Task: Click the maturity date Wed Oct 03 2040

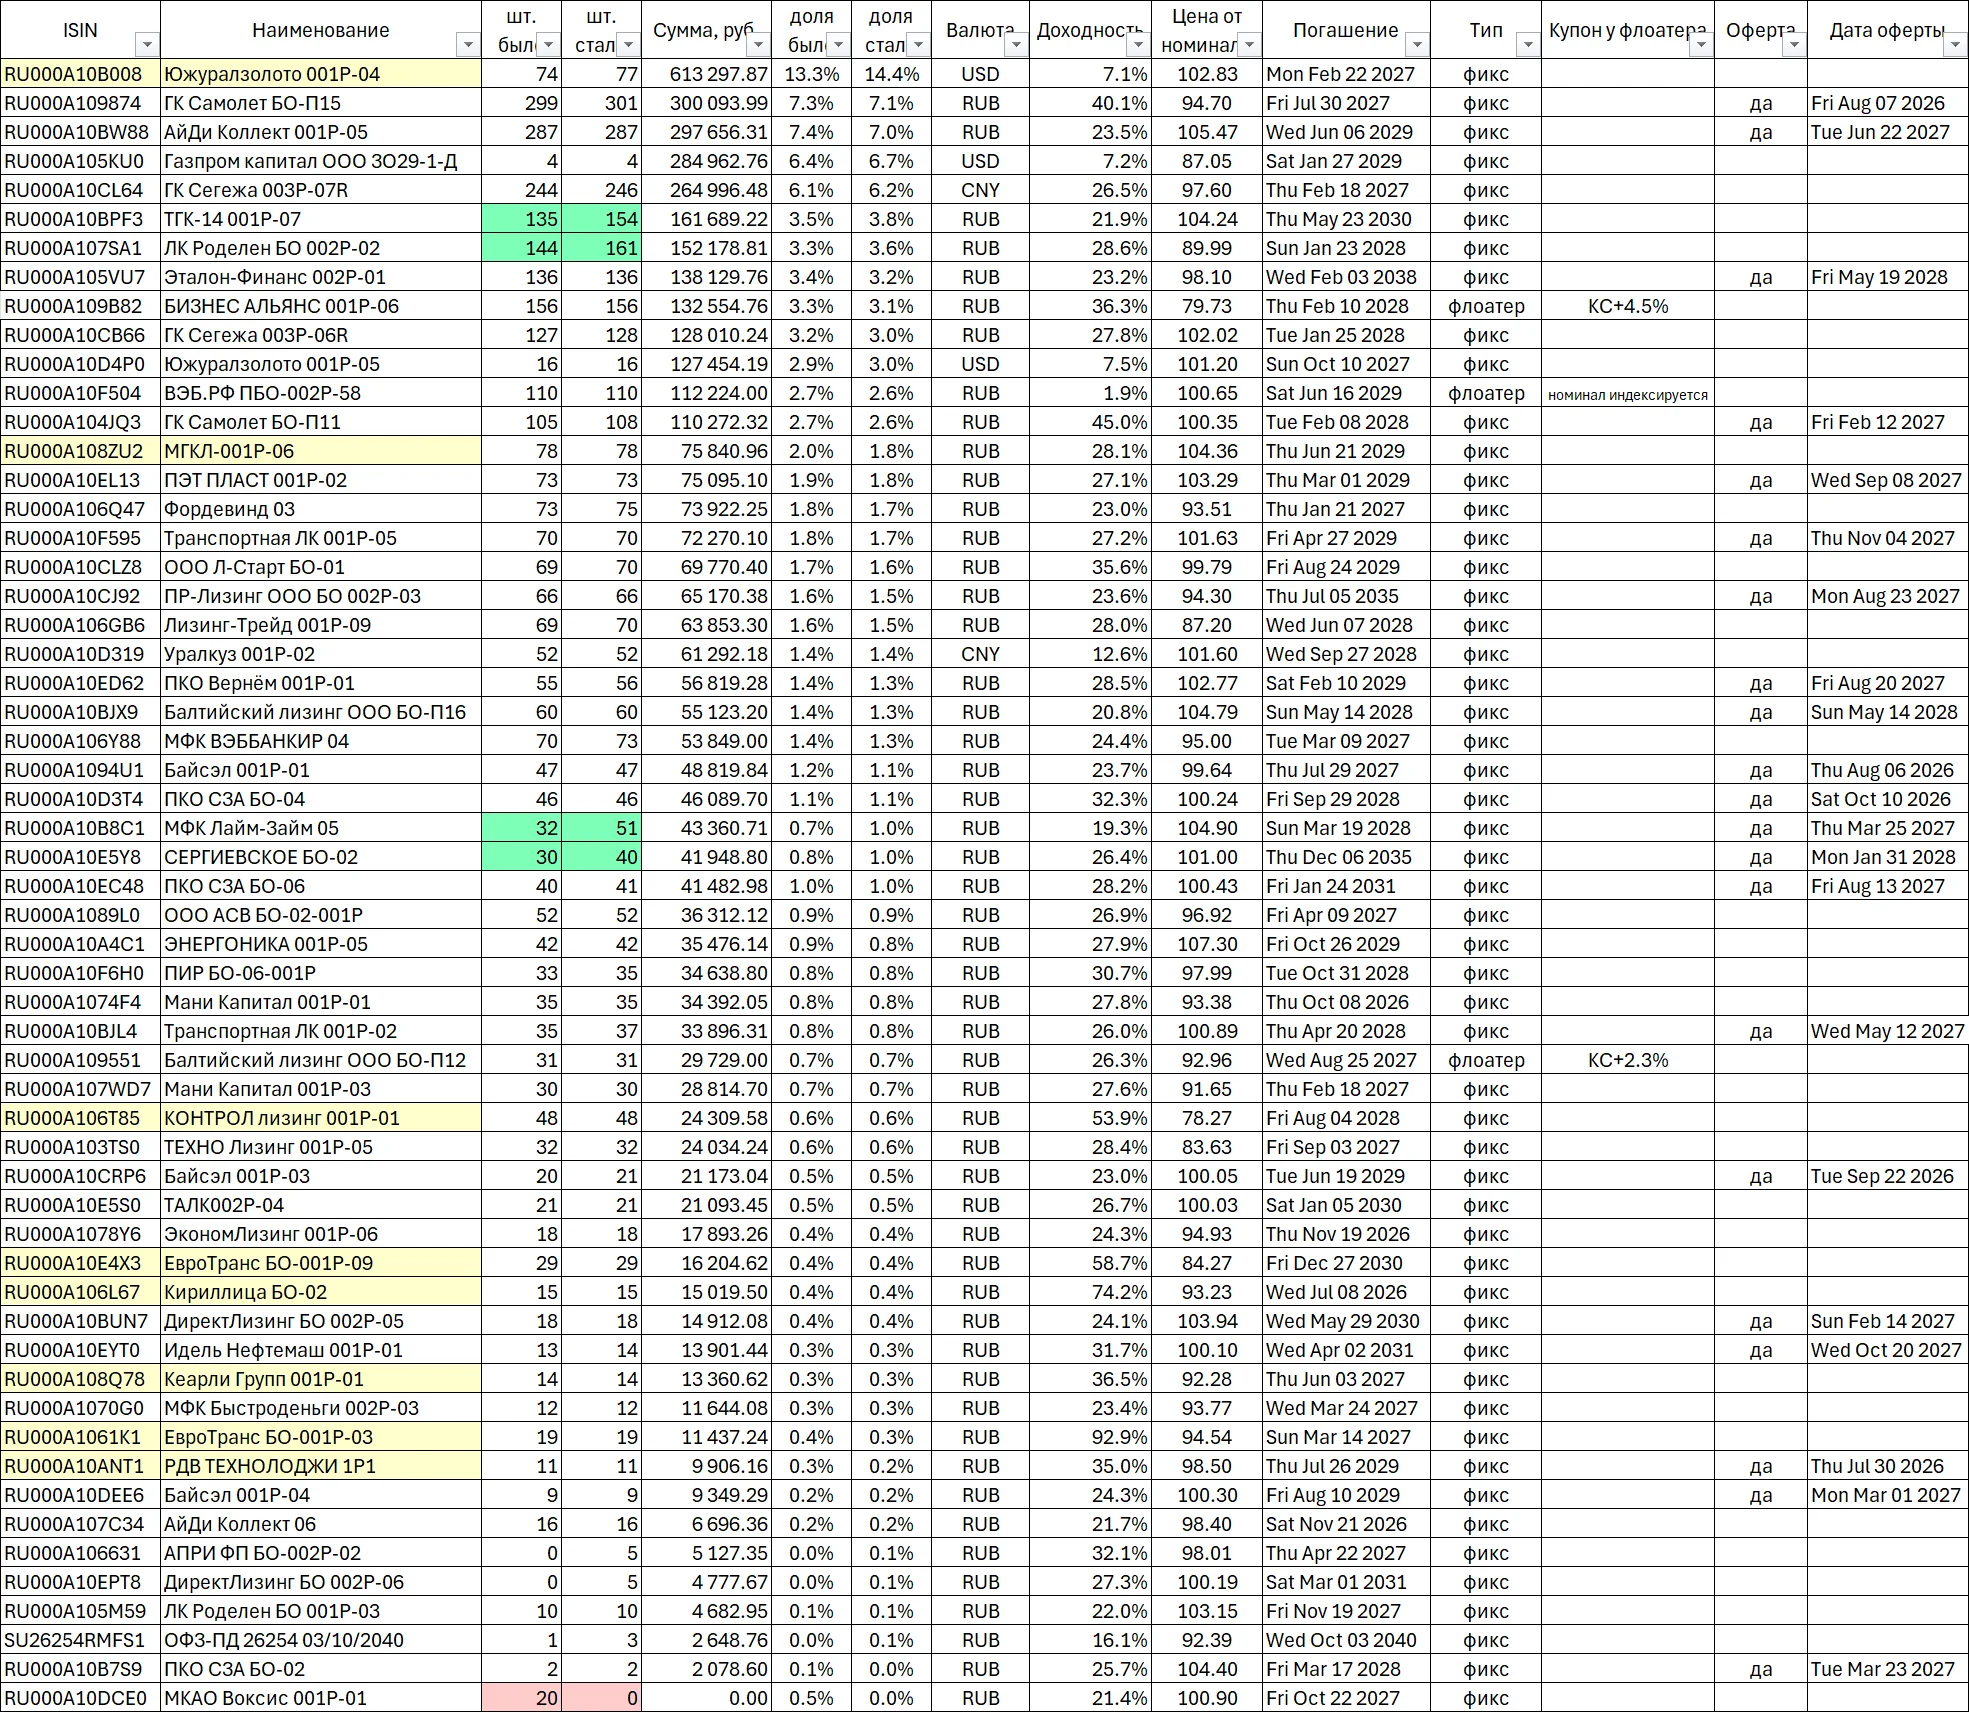Action: point(1346,1640)
